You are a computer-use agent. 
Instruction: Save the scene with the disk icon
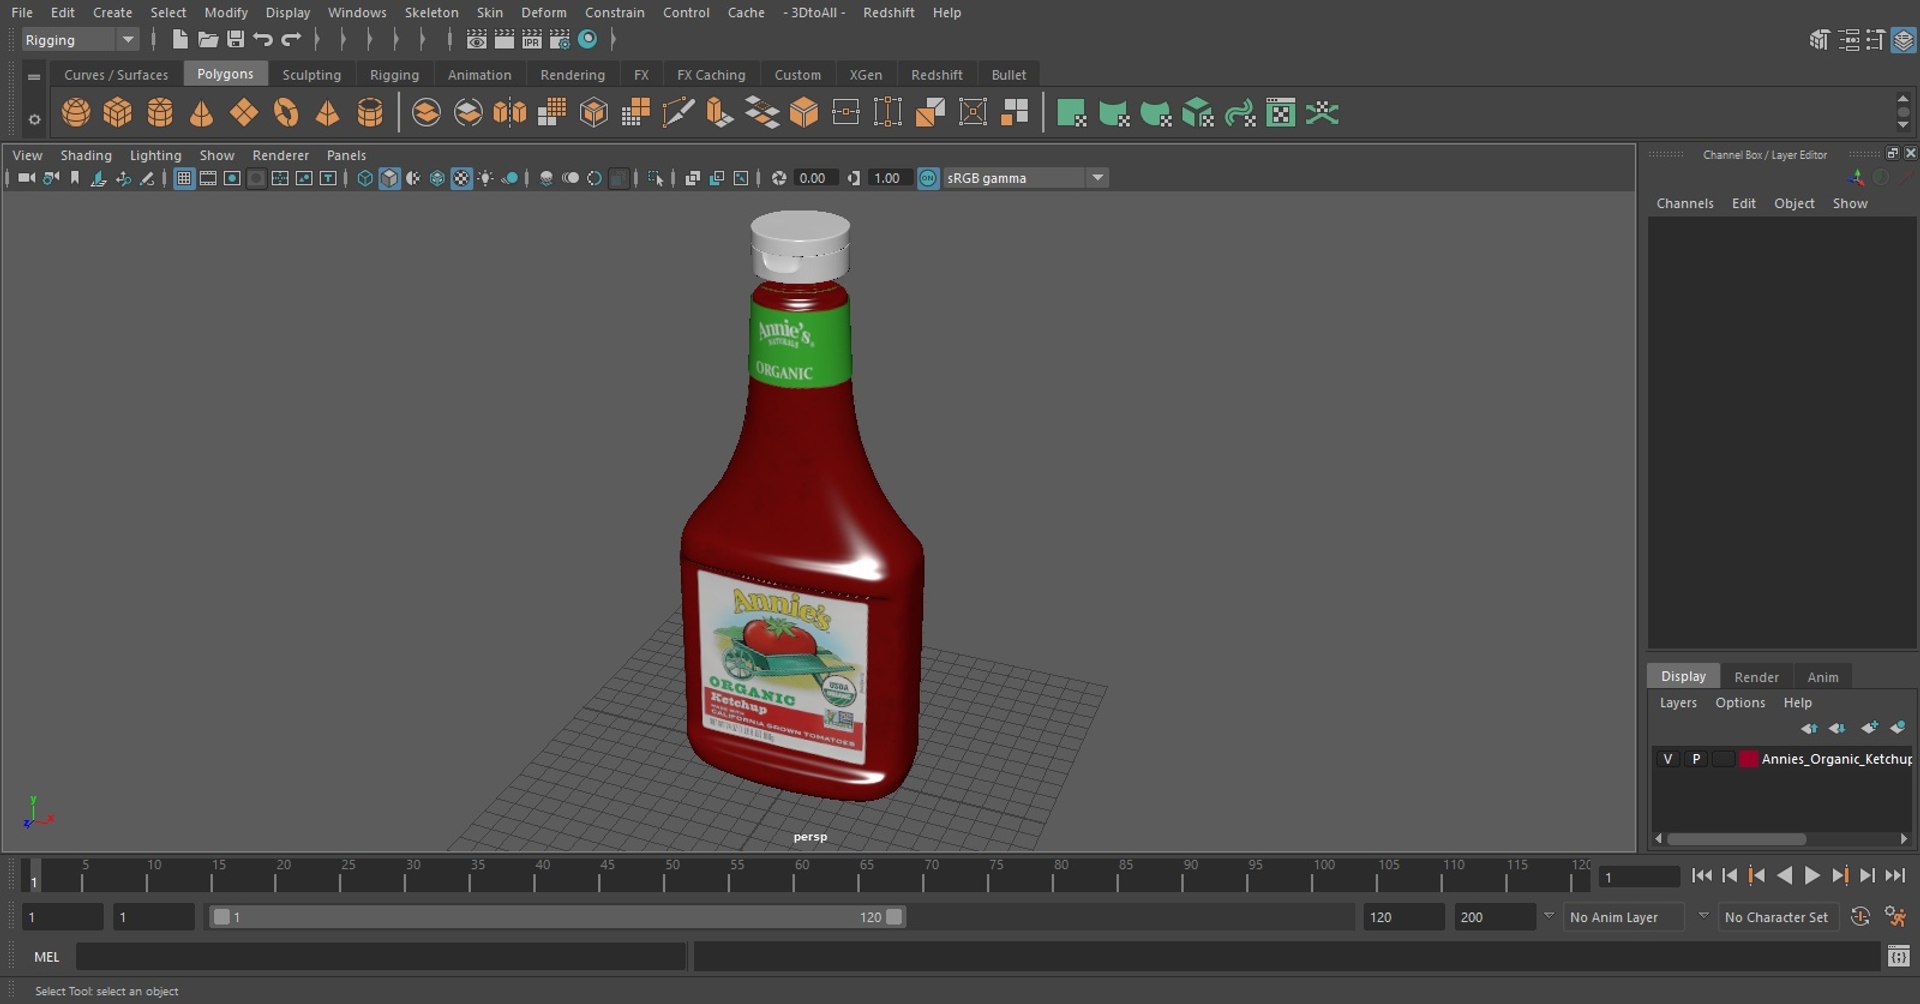(235, 39)
